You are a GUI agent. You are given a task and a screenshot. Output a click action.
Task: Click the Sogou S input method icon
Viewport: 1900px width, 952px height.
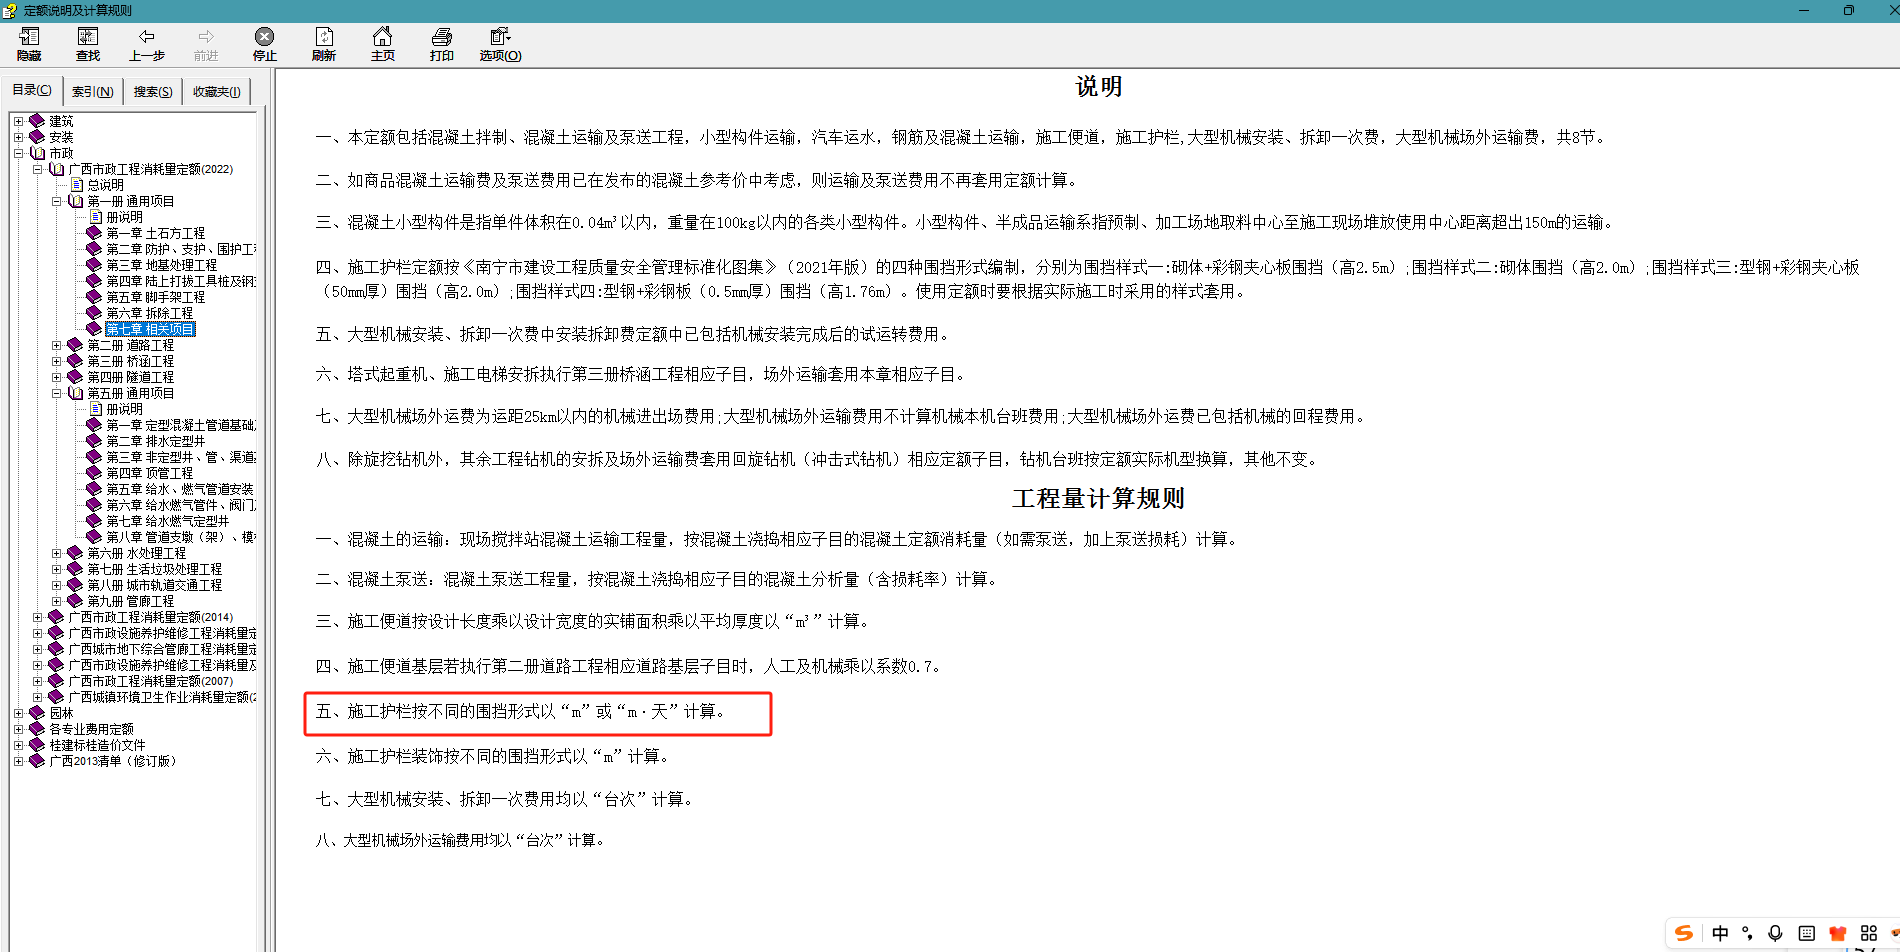click(1684, 933)
